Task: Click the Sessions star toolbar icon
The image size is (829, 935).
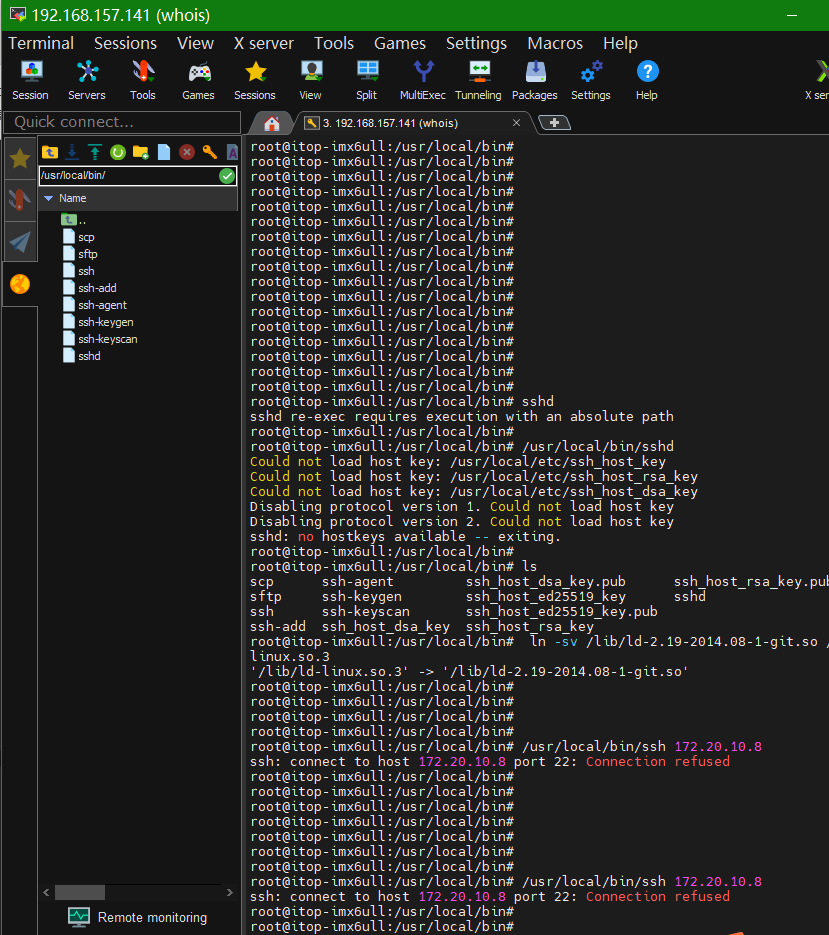Action: point(255,81)
